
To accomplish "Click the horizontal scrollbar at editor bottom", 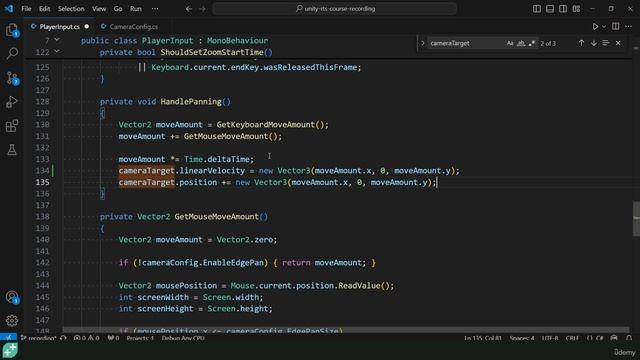I will tap(346, 329).
